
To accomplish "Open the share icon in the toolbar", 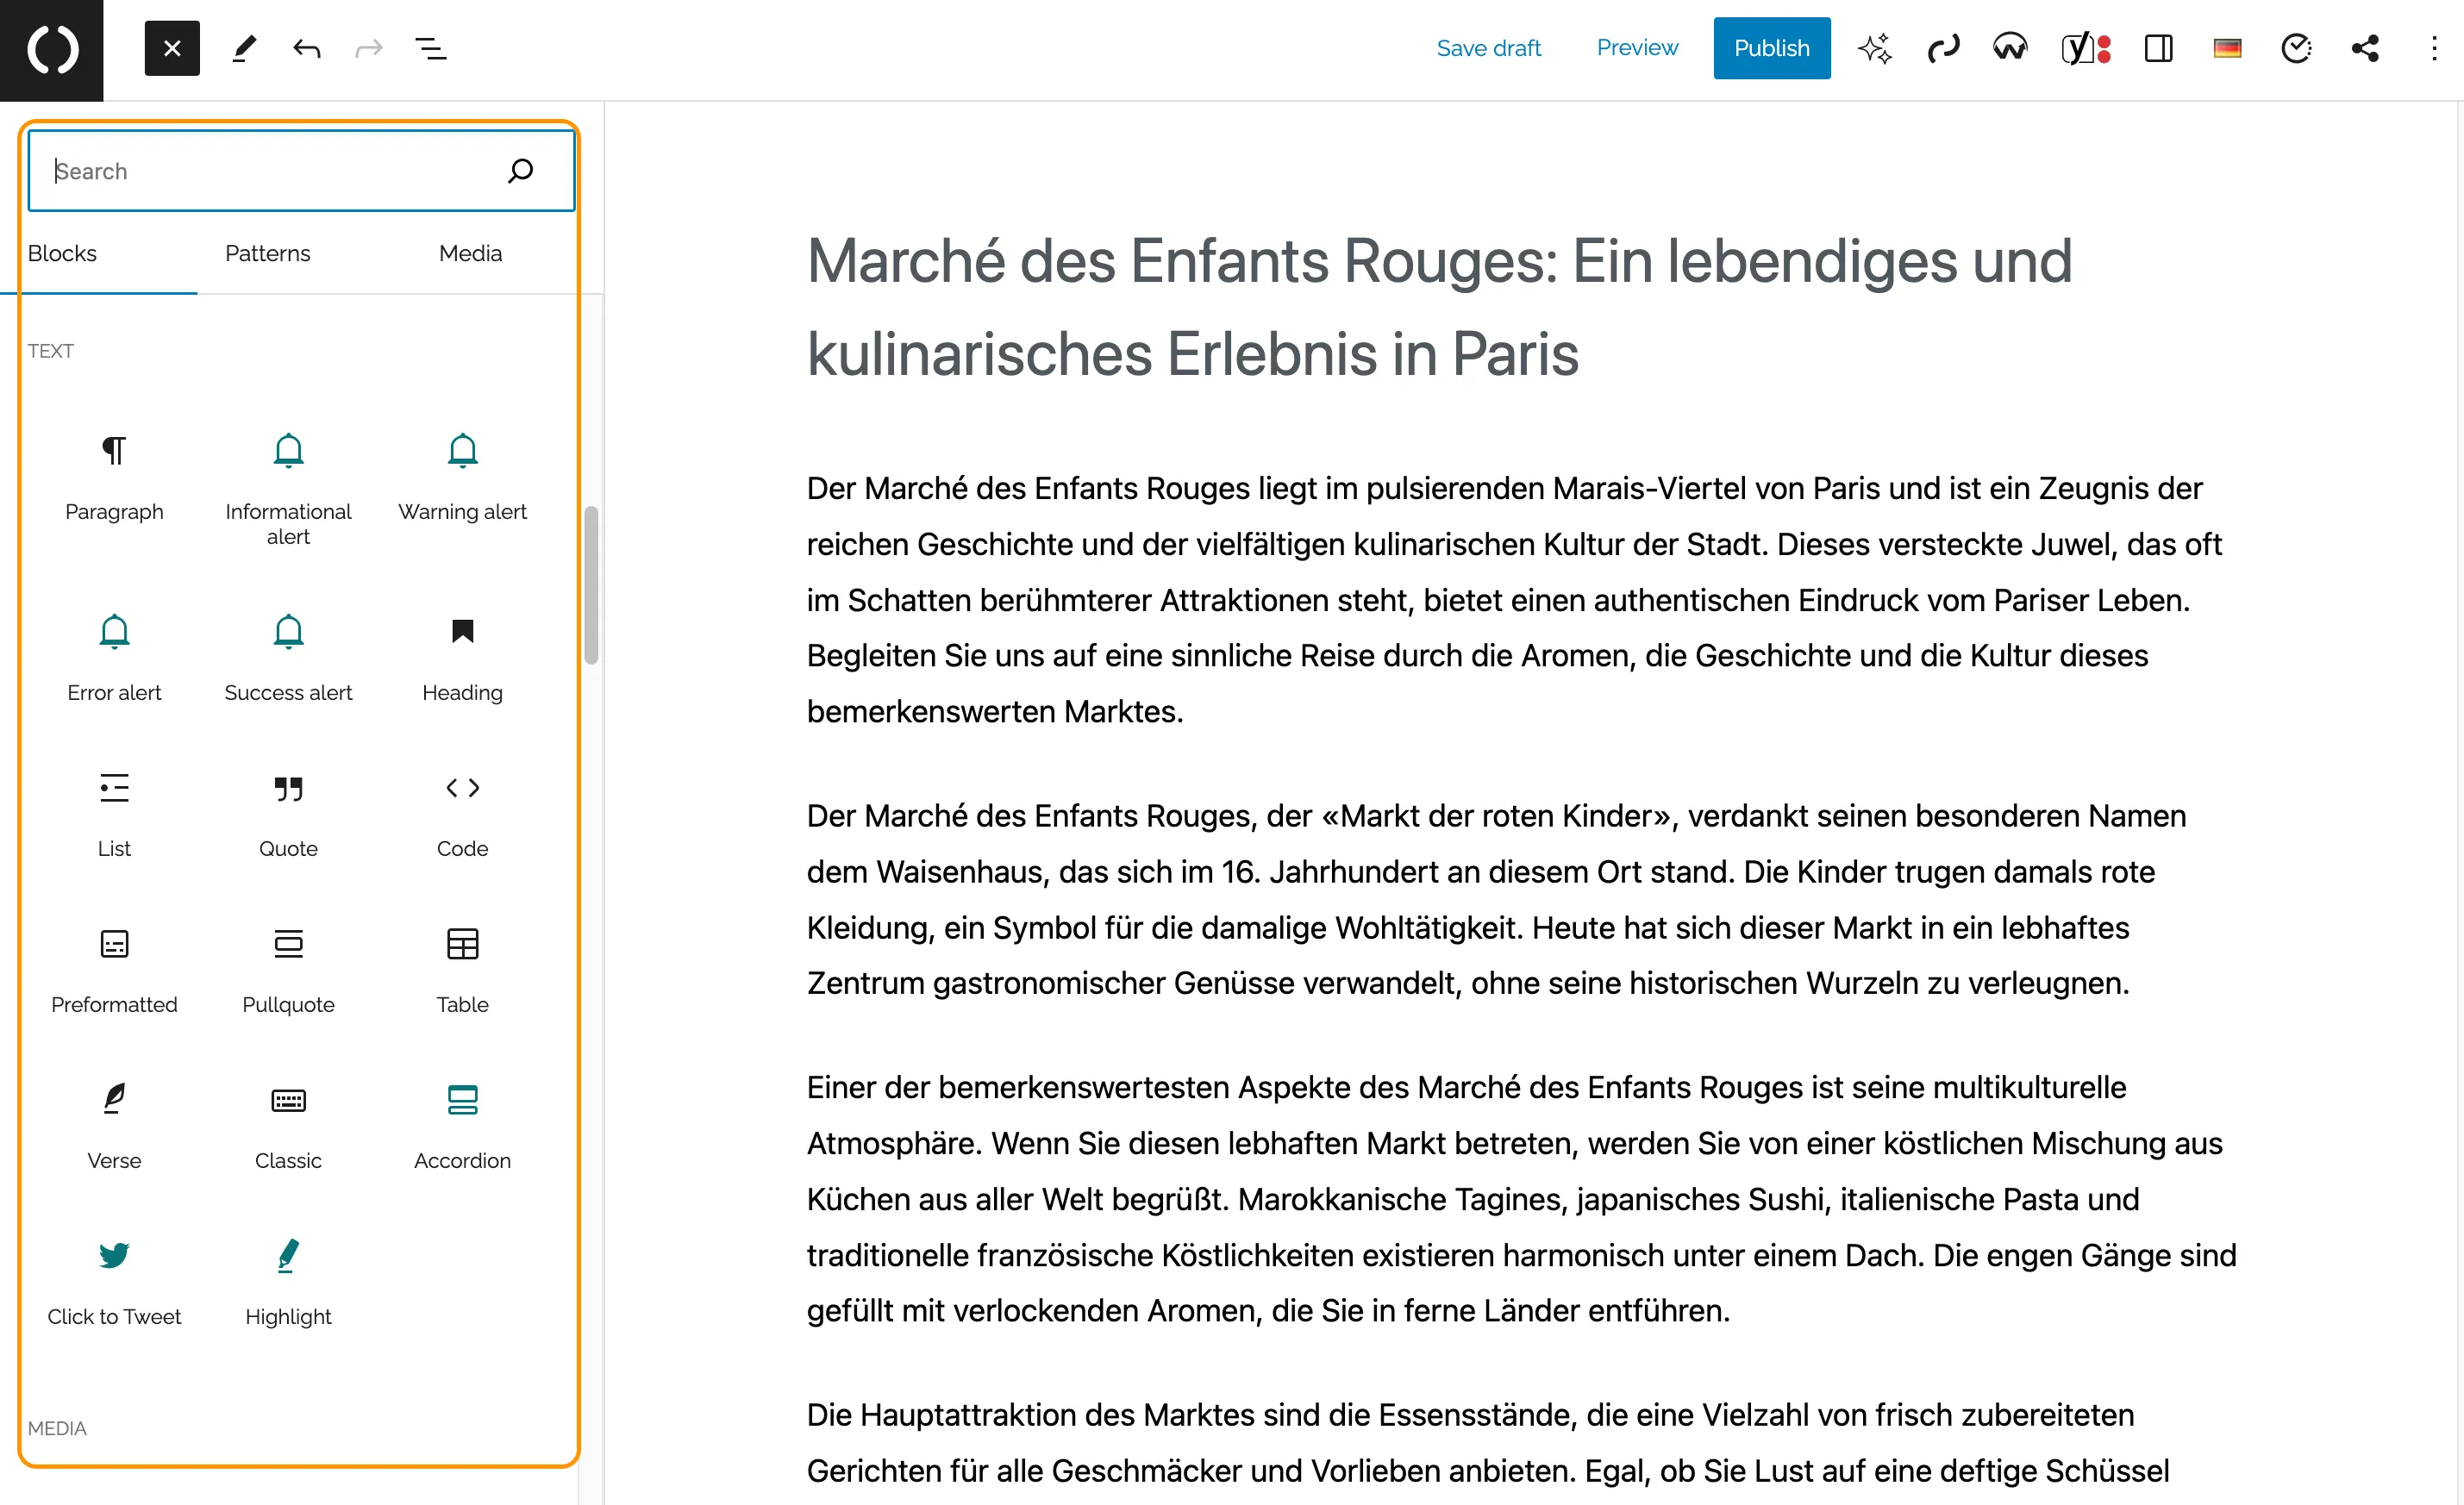I will point(2365,48).
